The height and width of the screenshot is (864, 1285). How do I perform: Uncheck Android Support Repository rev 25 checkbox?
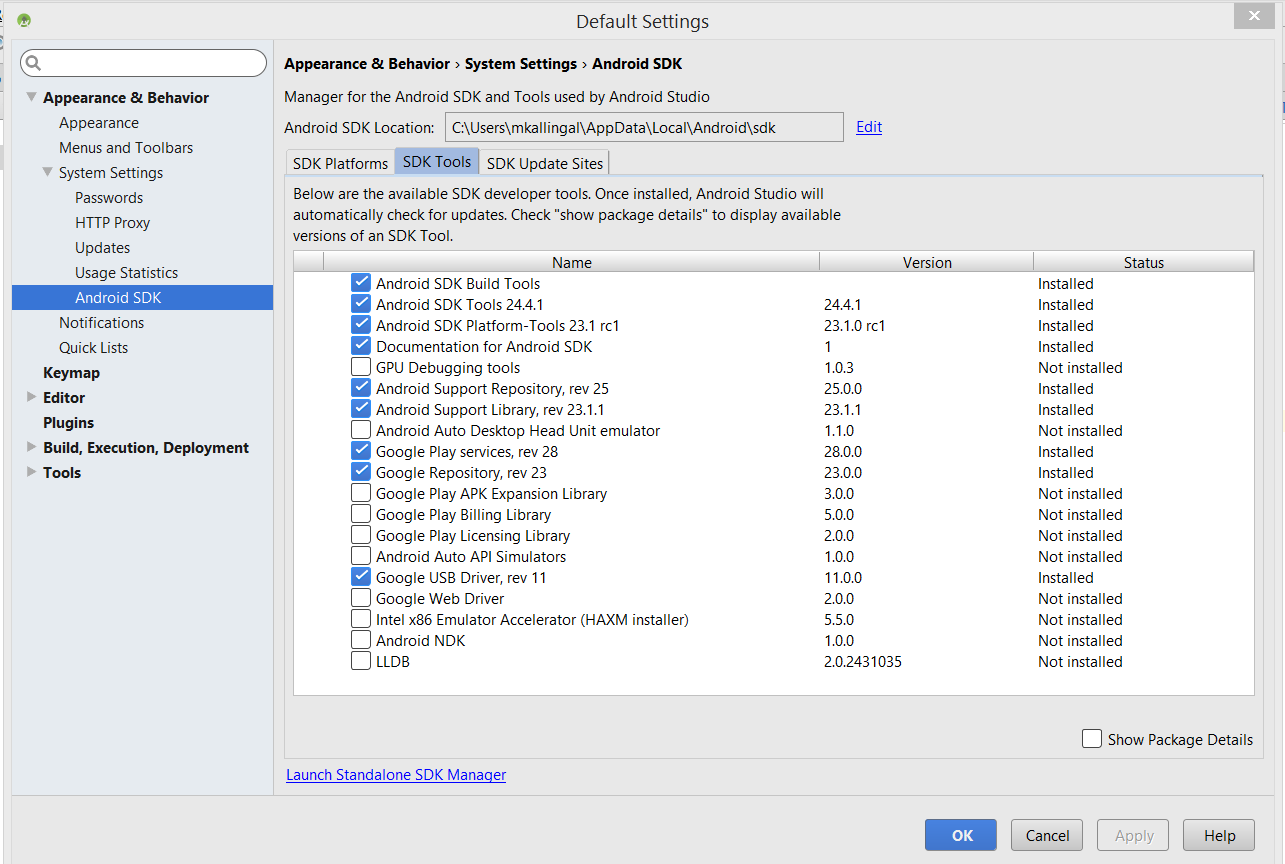point(361,388)
